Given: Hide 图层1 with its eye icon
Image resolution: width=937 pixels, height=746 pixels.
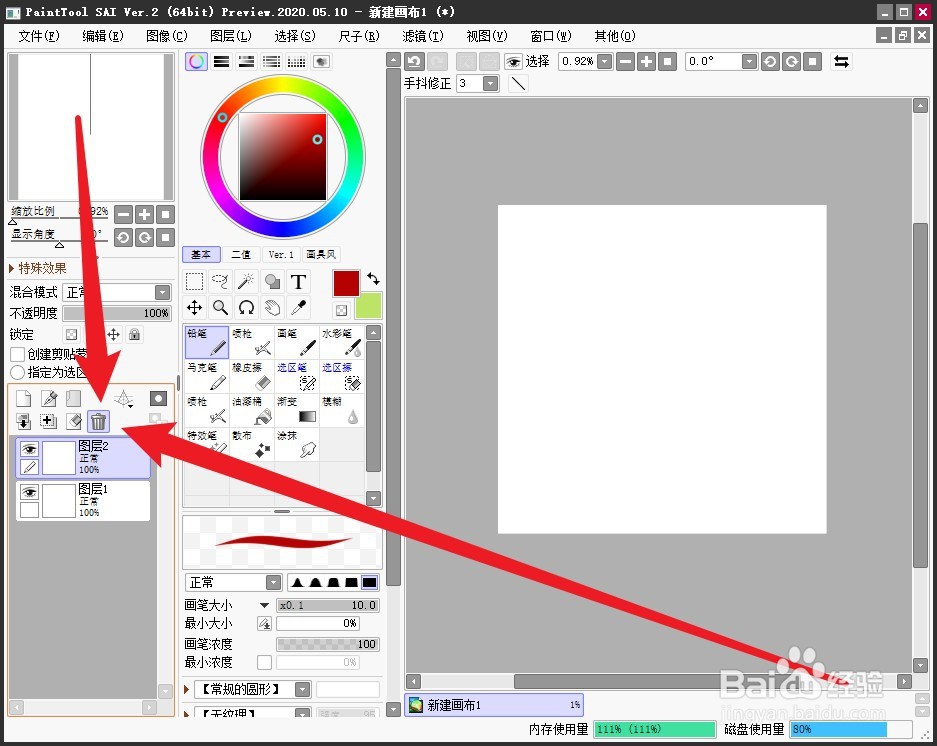Looking at the screenshot, I should coord(29,492).
